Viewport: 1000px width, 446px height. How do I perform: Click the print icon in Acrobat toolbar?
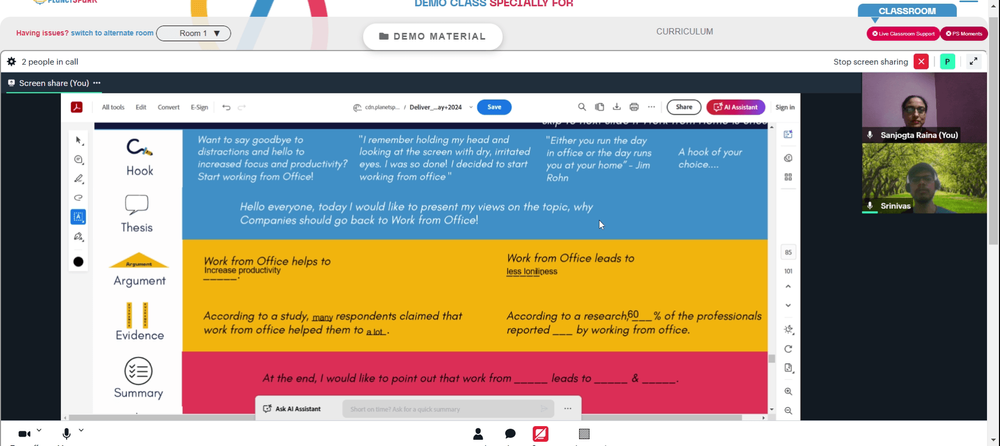[634, 107]
